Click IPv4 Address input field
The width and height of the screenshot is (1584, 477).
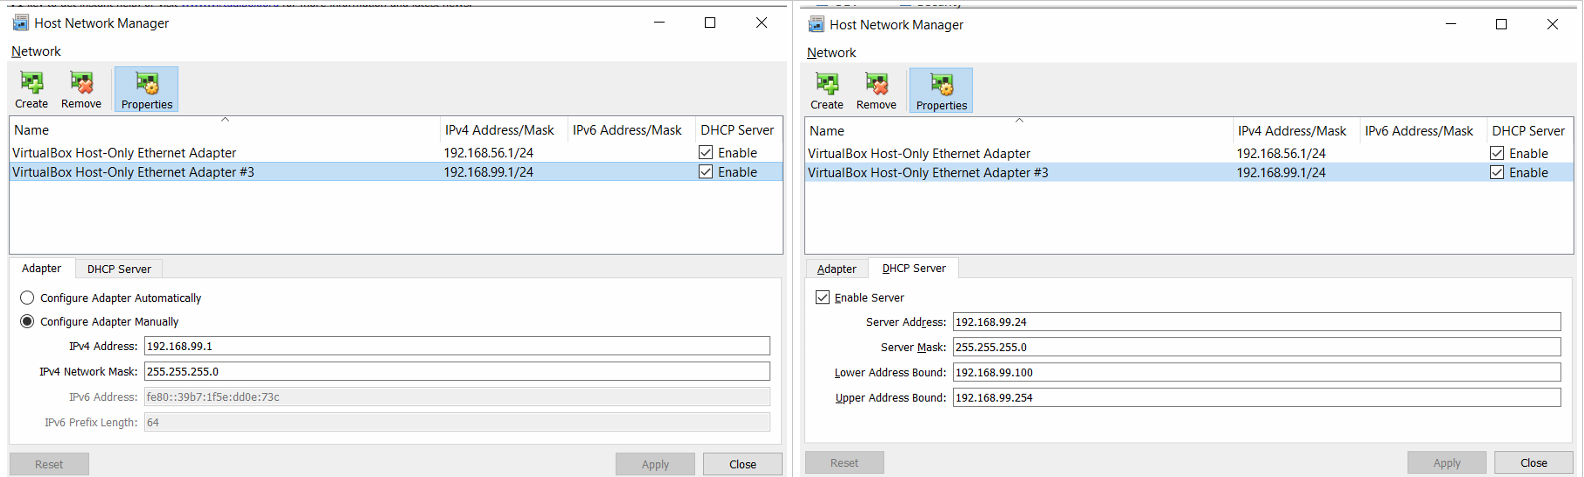[x=457, y=346]
